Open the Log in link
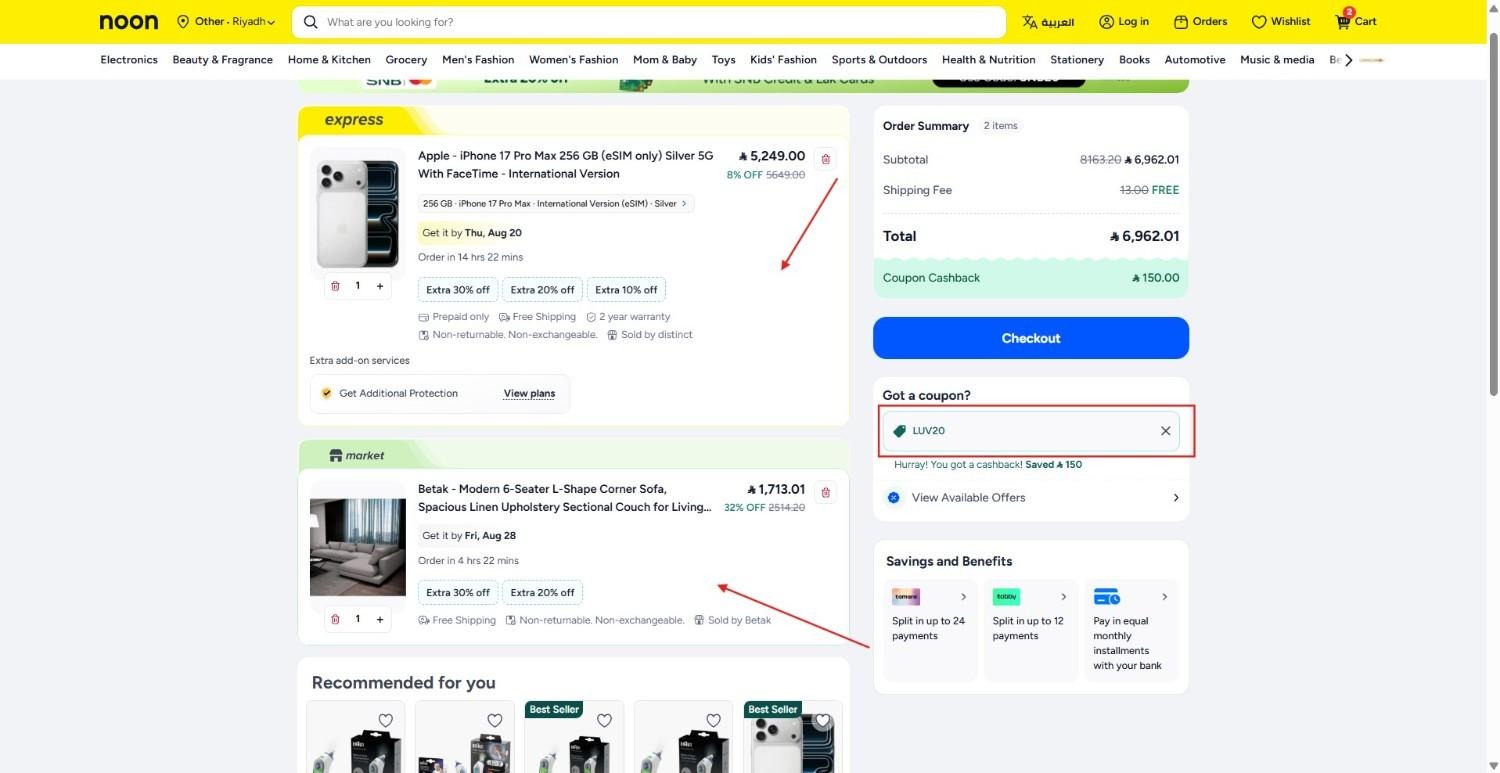The image size is (1500, 773). [x=1124, y=21]
